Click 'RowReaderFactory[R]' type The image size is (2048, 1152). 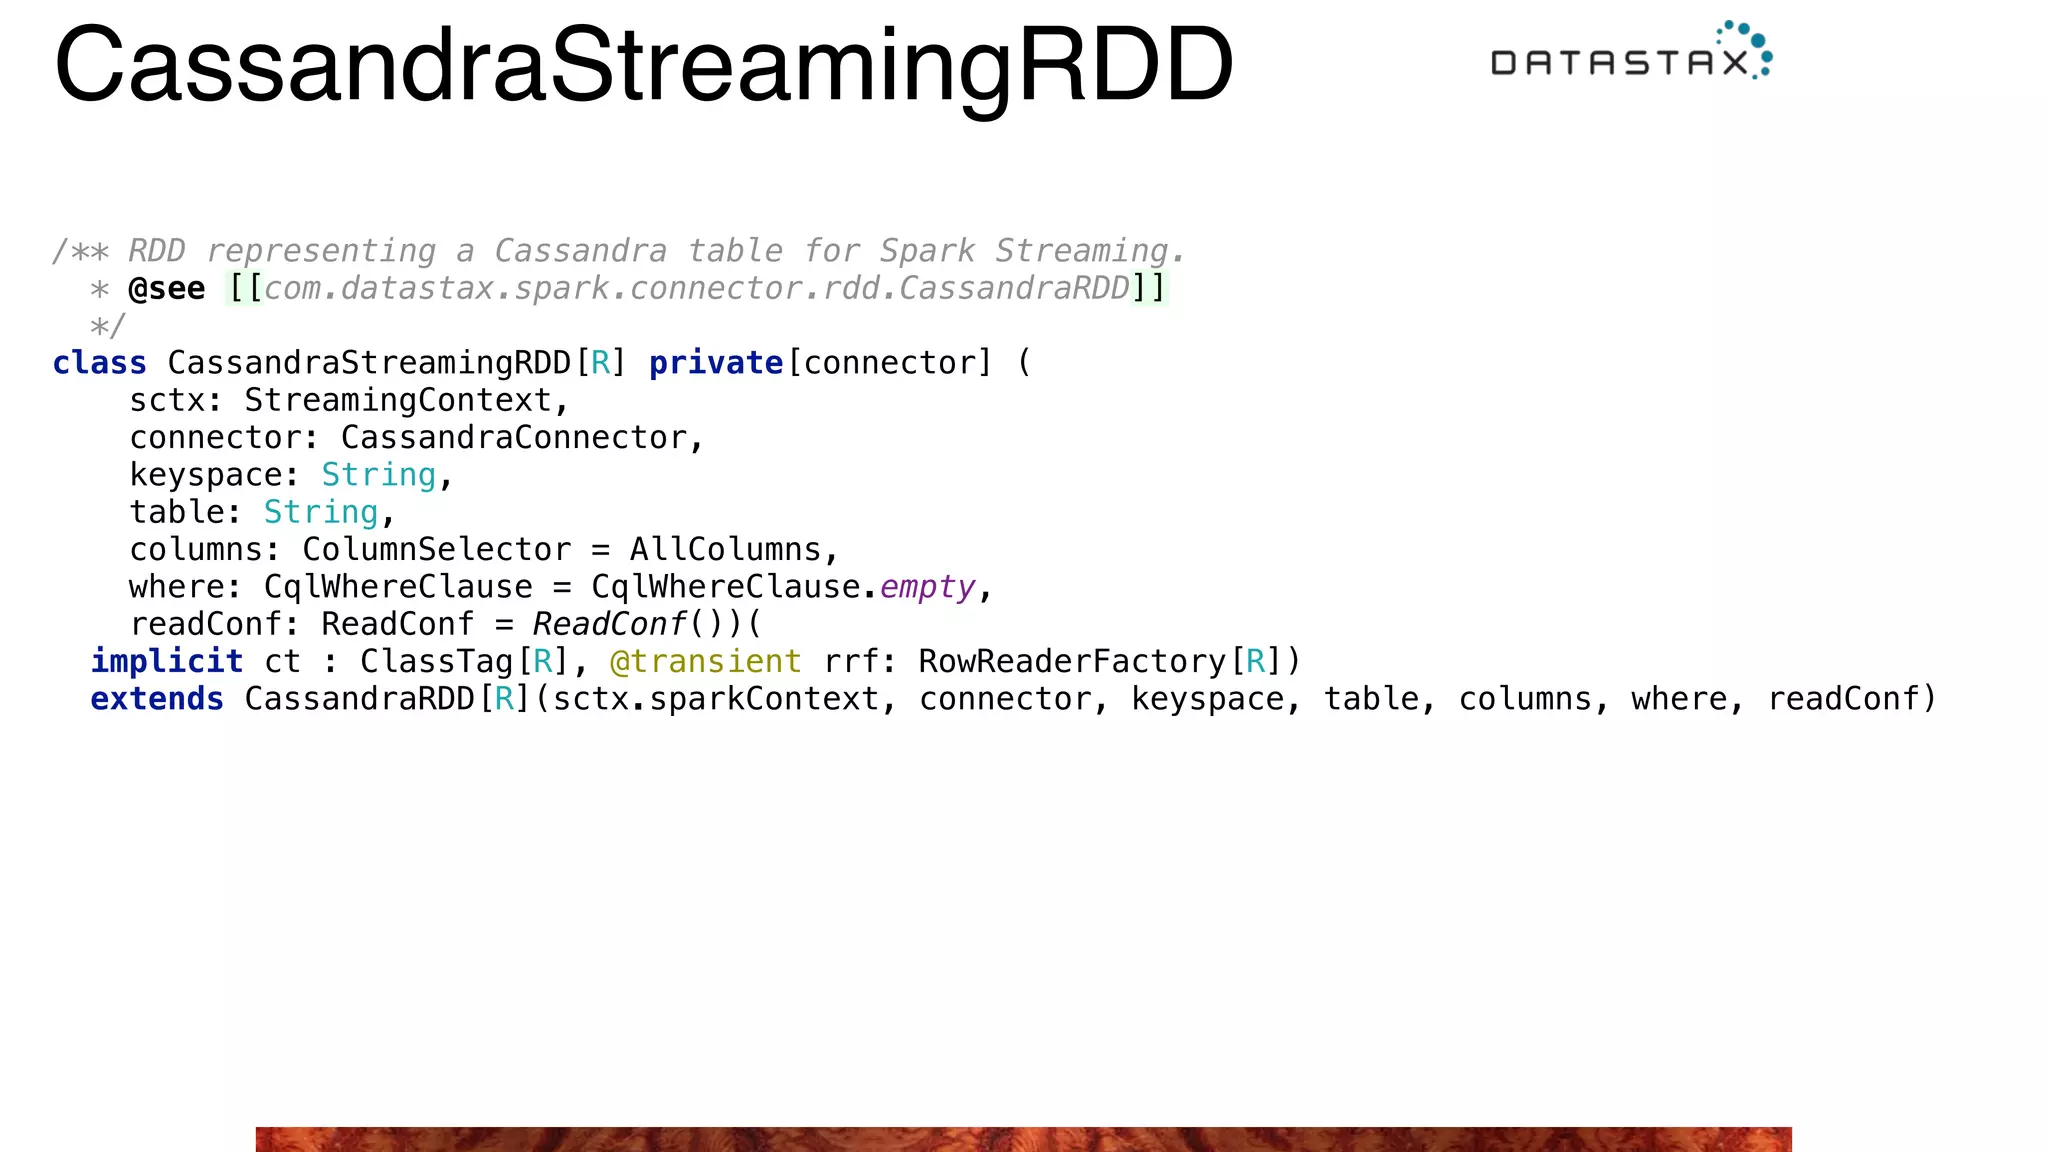[1101, 661]
